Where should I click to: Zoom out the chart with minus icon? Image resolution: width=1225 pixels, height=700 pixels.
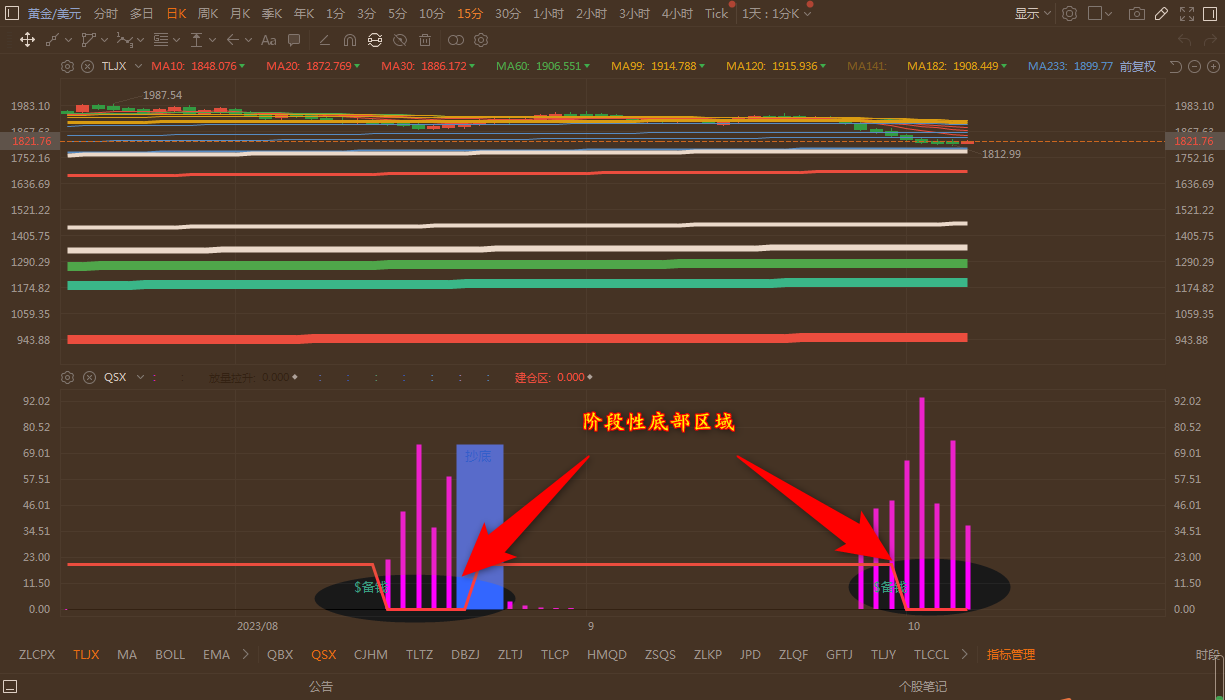coord(1194,66)
